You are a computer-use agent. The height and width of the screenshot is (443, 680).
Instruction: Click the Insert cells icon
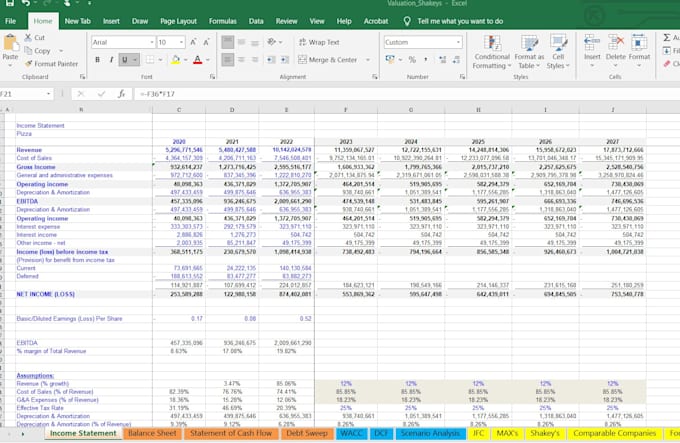coord(592,43)
